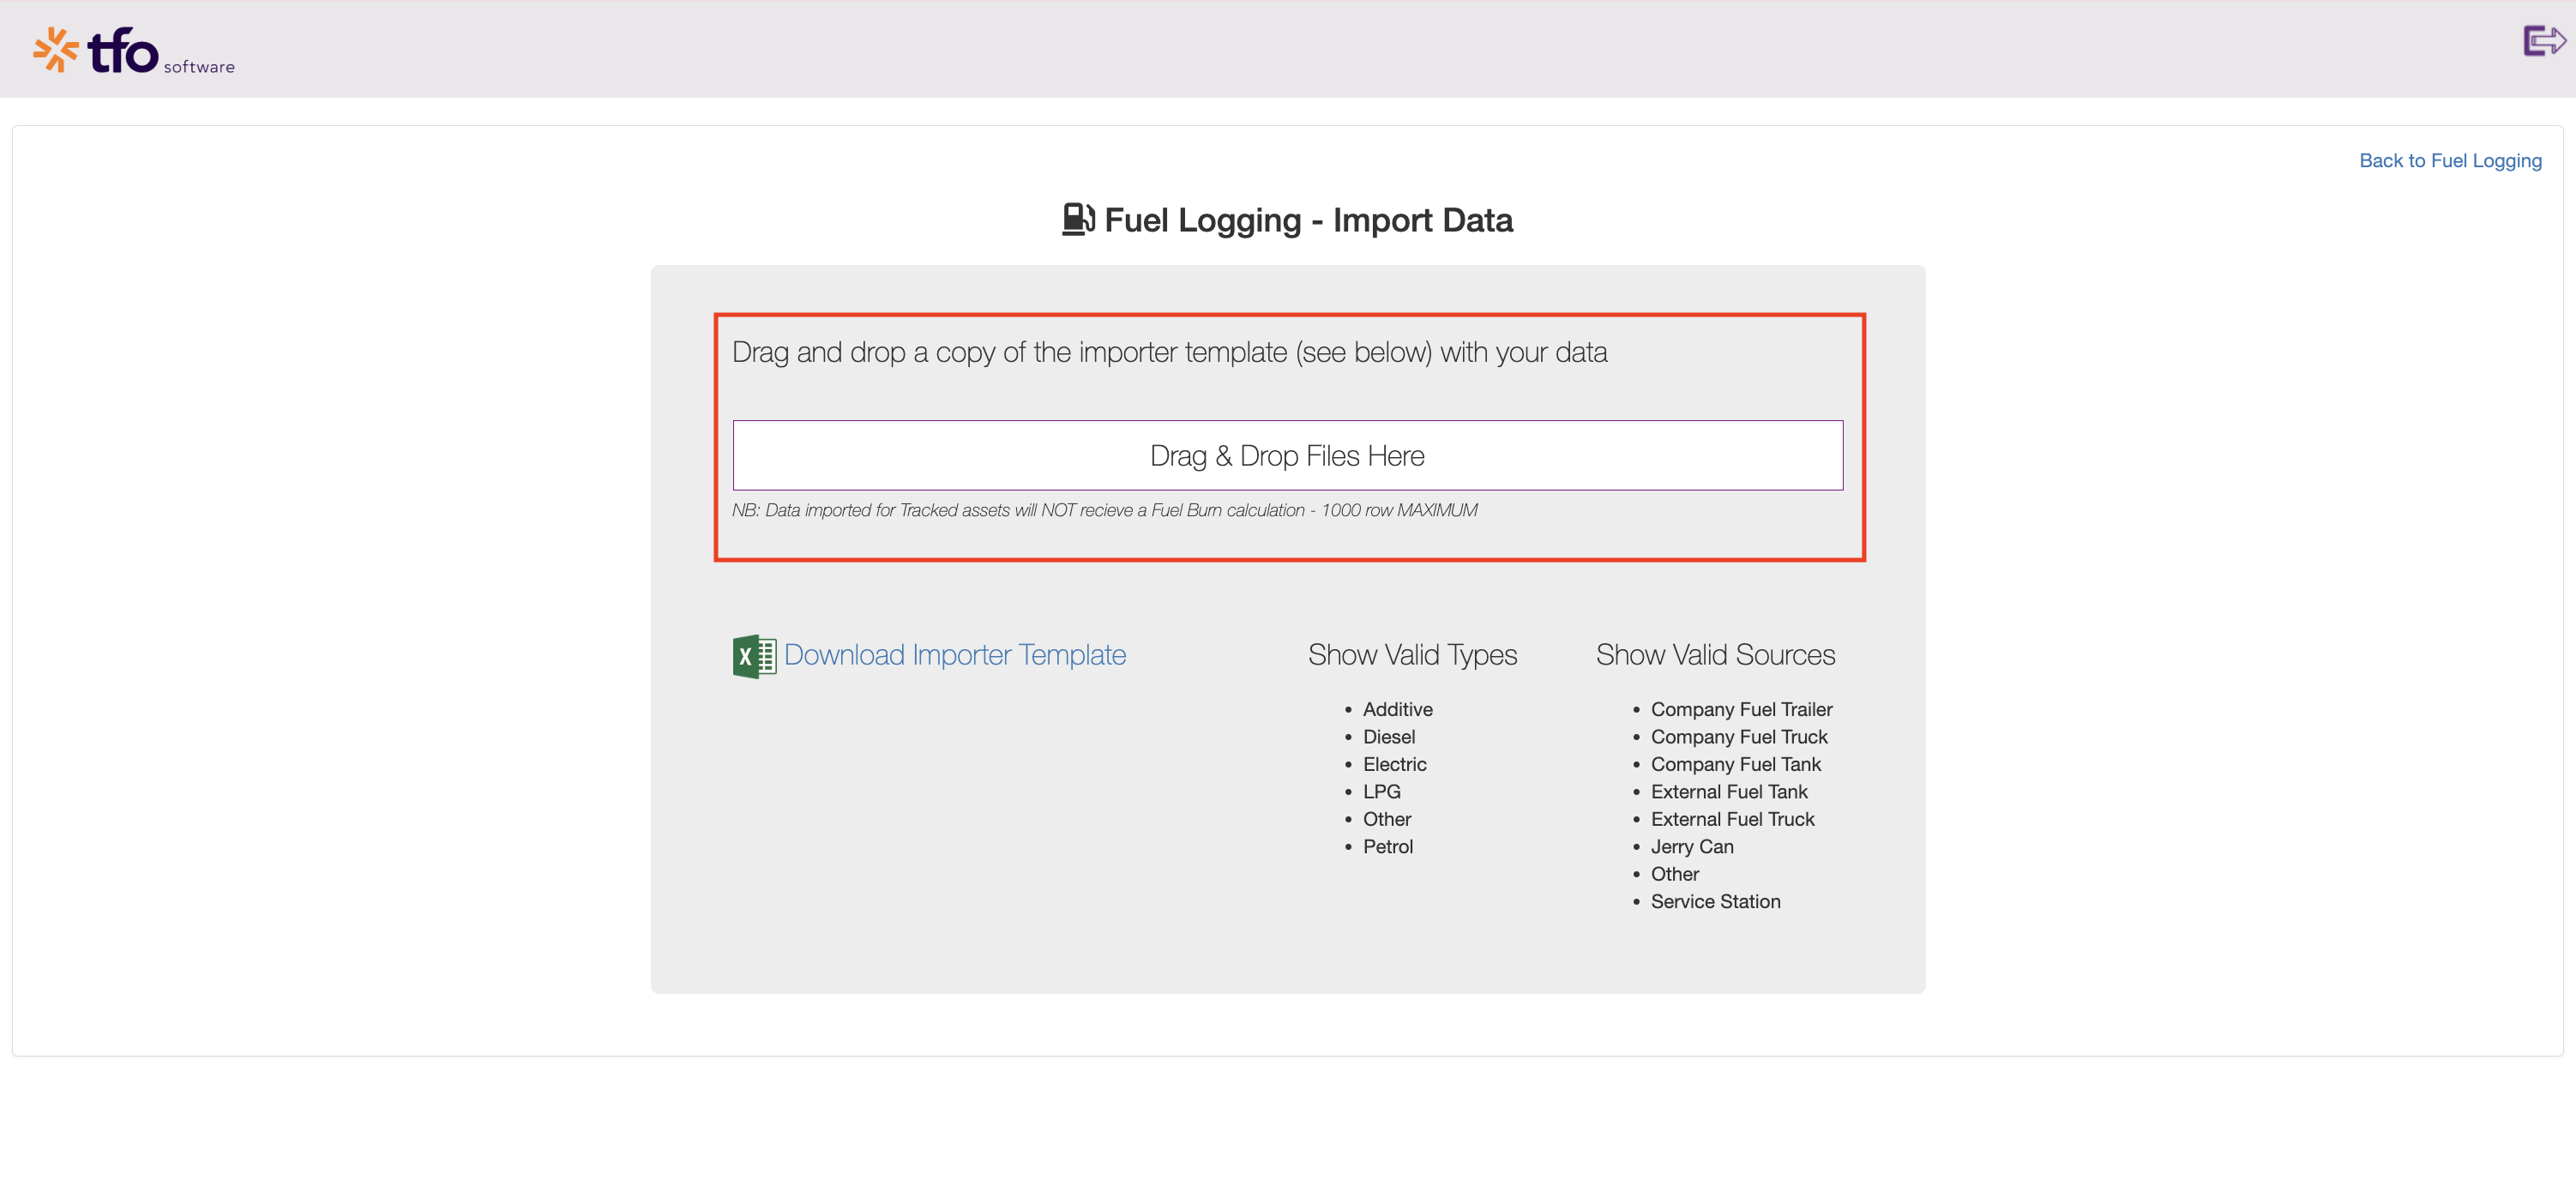
Task: Select the Diesel type entry
Action: (x=1388, y=737)
